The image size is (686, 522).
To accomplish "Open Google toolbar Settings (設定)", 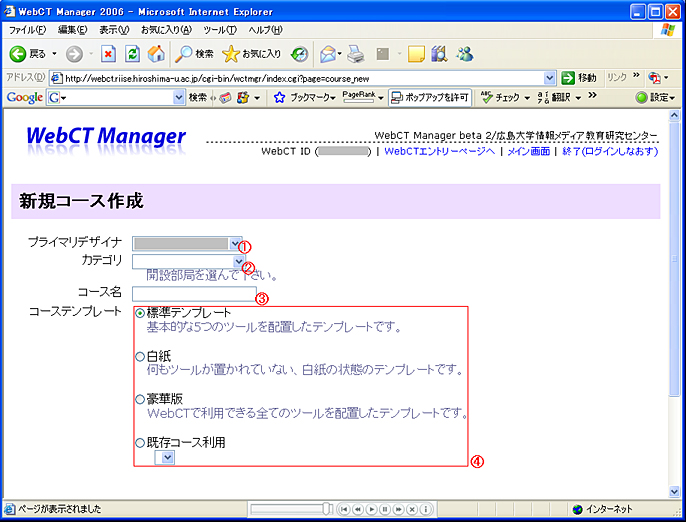I will pyautogui.click(x=656, y=97).
